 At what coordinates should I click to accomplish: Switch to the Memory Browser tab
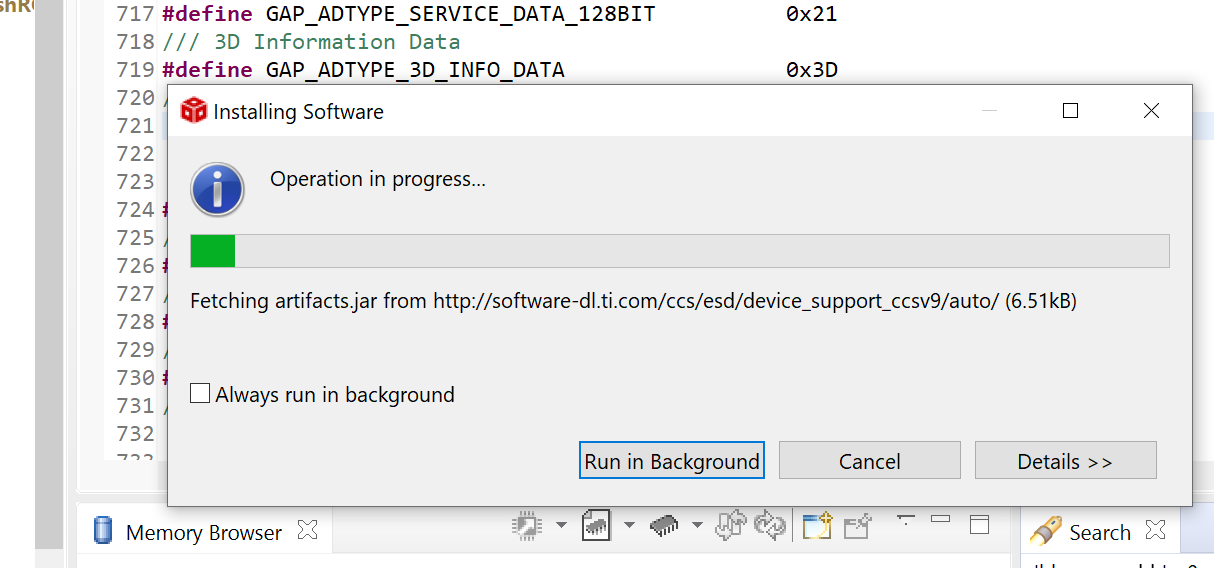point(203,533)
